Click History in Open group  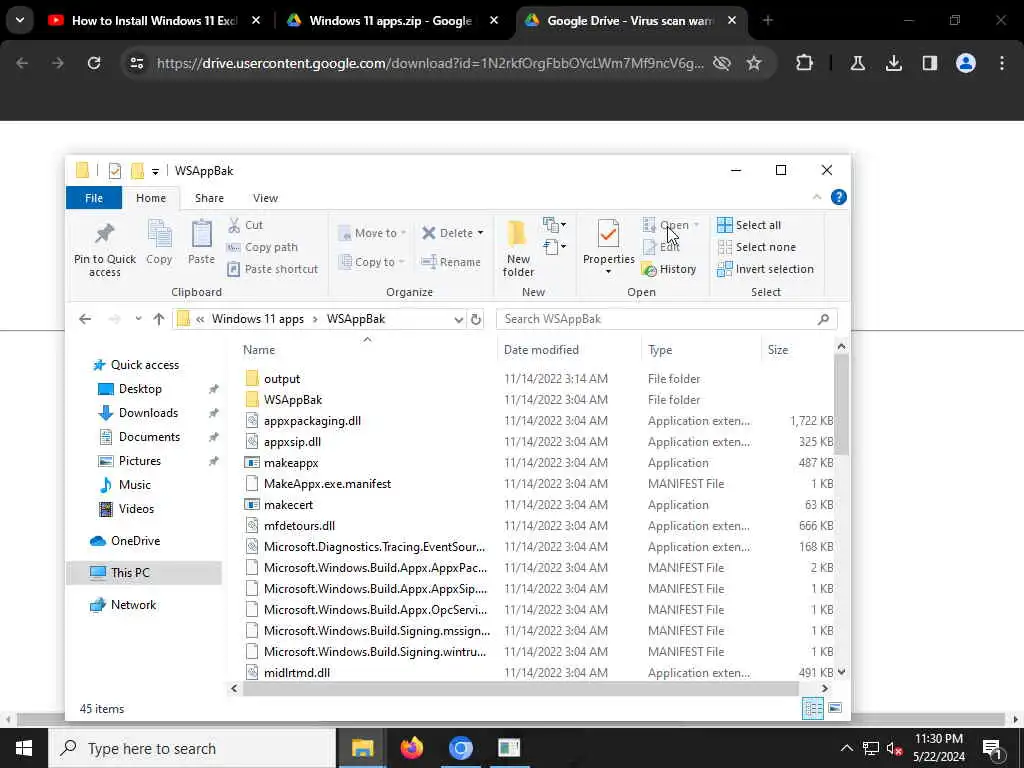669,269
